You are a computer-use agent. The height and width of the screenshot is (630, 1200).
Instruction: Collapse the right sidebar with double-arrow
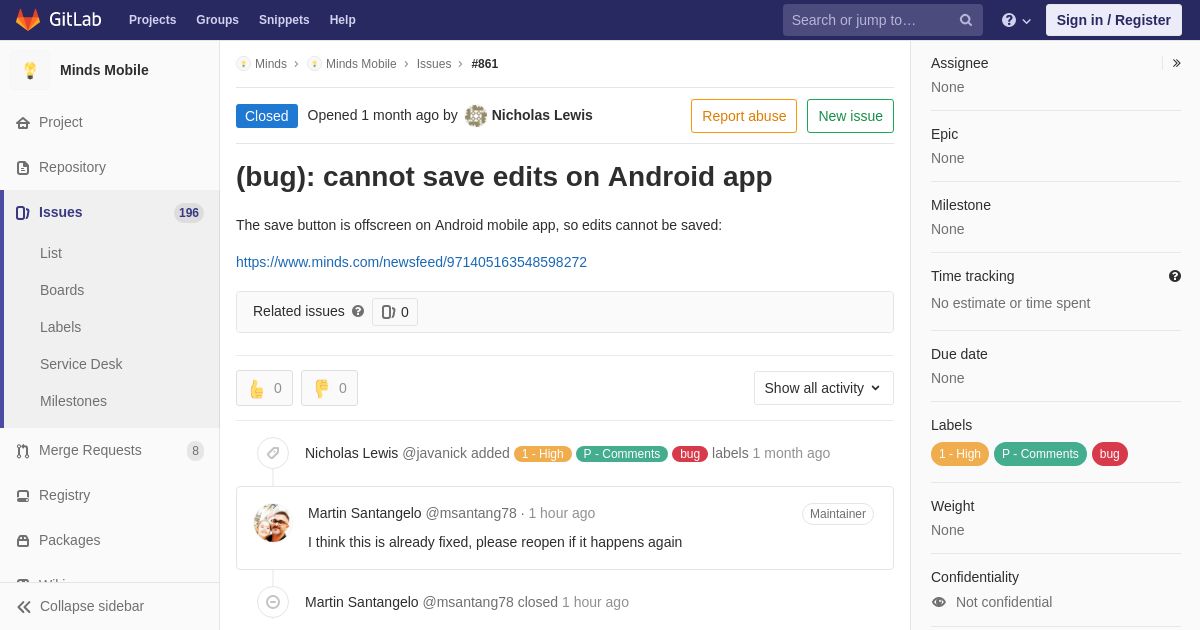1177,63
